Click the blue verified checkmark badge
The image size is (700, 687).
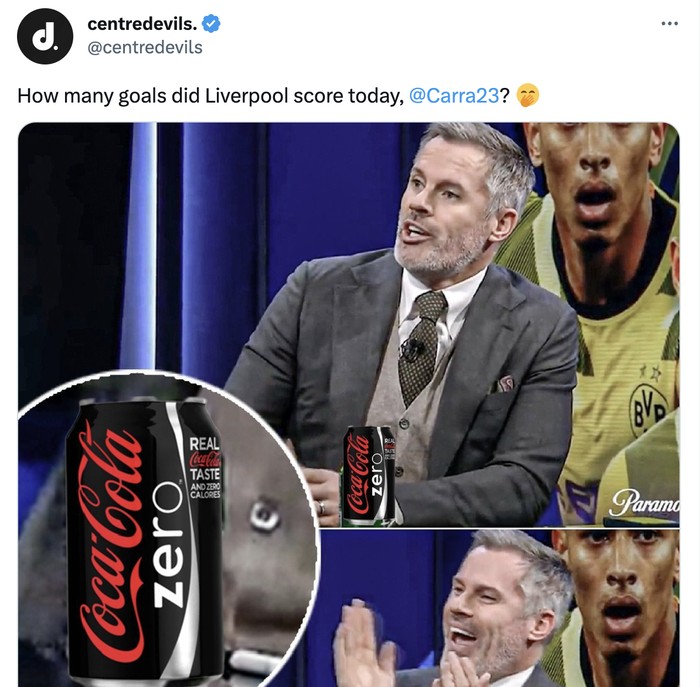point(212,24)
